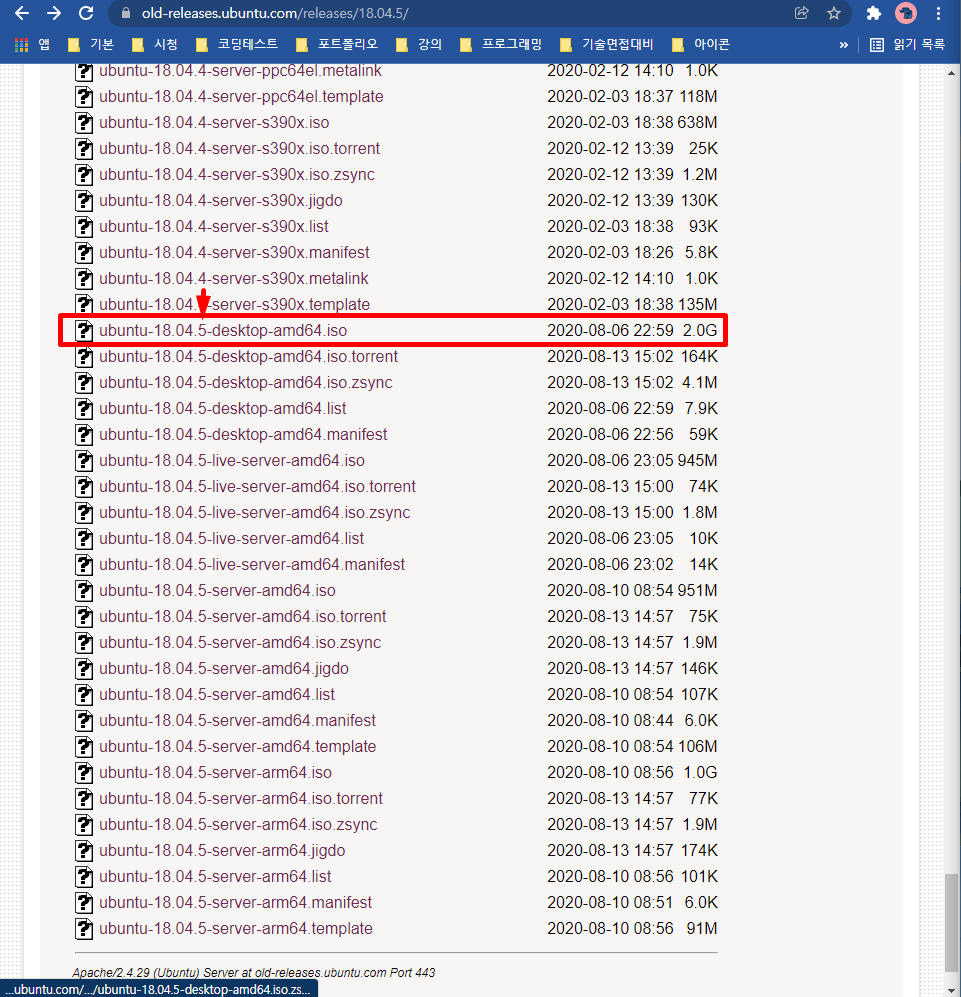
Task: Download ubuntu-18.04.5-desktop-amd64.iso
Action: pos(223,331)
